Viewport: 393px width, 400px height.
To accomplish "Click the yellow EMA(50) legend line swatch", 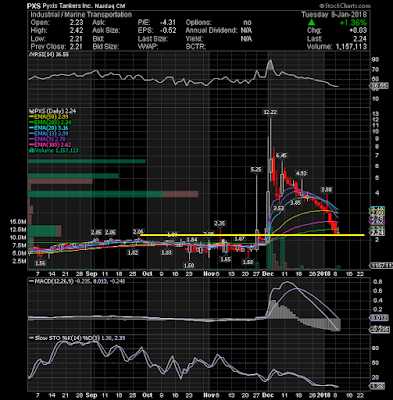I will coord(31,117).
